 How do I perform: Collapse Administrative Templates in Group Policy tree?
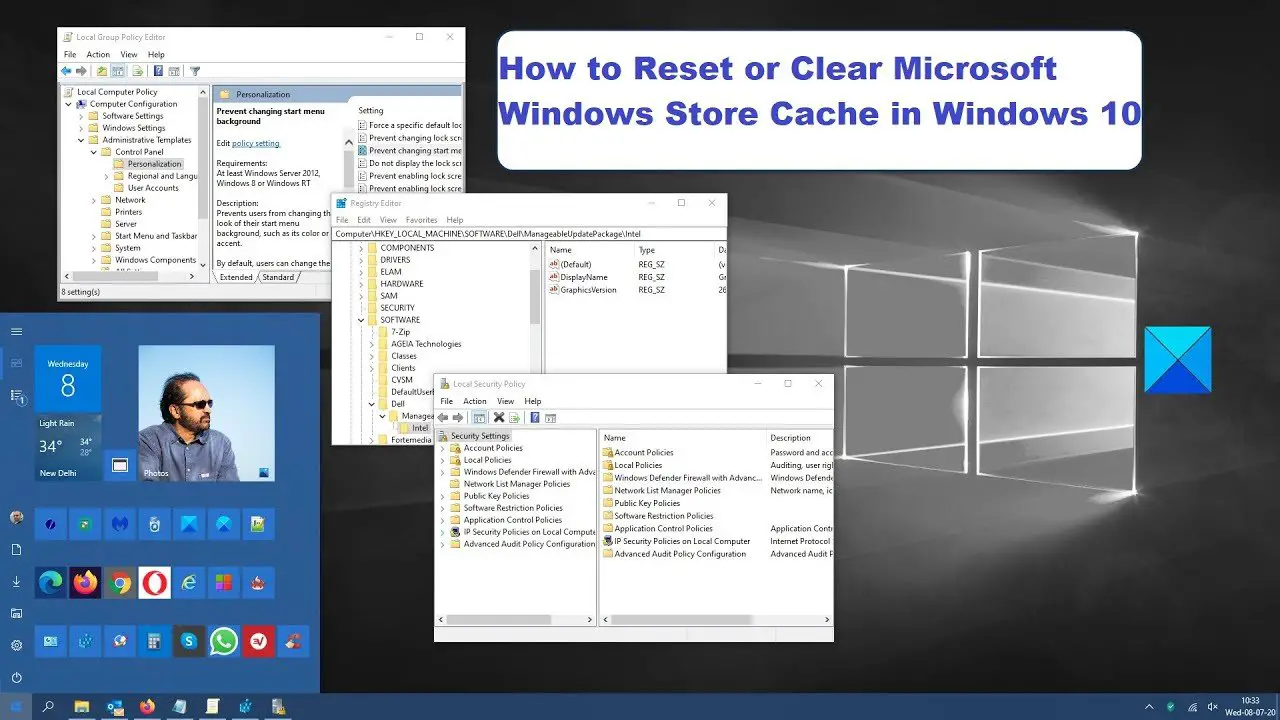tap(81, 140)
